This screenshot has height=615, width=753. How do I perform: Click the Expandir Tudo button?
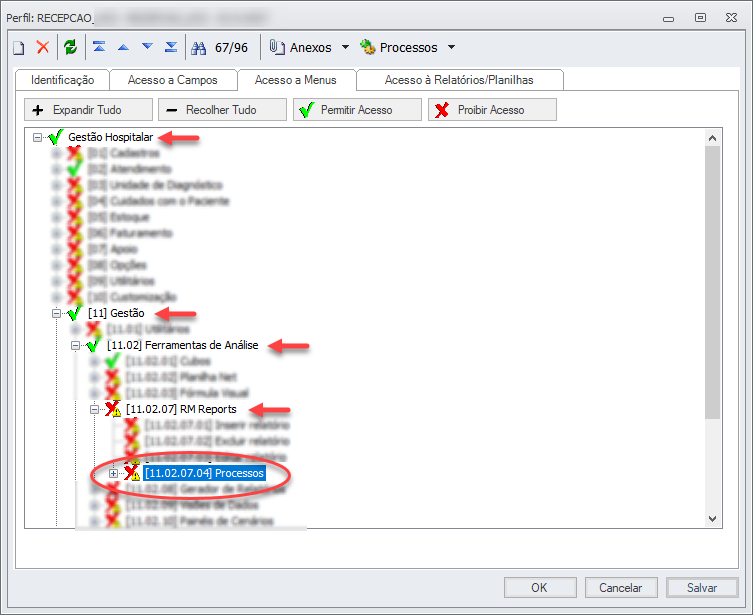[88, 110]
